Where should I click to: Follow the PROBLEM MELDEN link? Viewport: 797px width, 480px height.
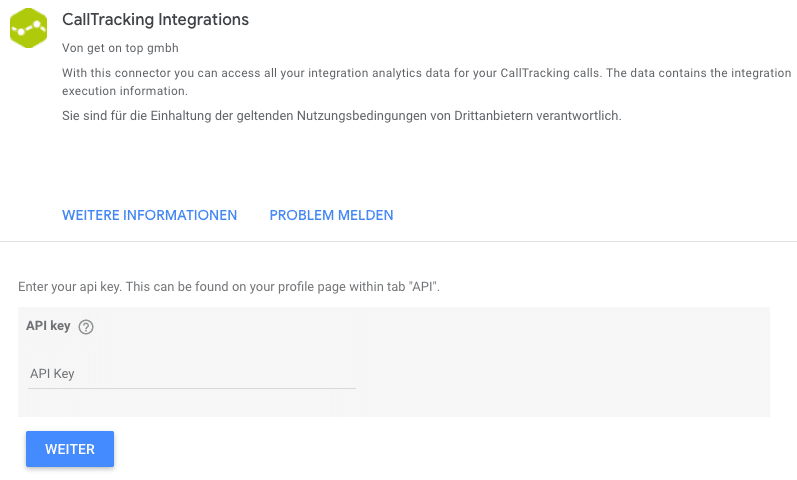(x=331, y=215)
